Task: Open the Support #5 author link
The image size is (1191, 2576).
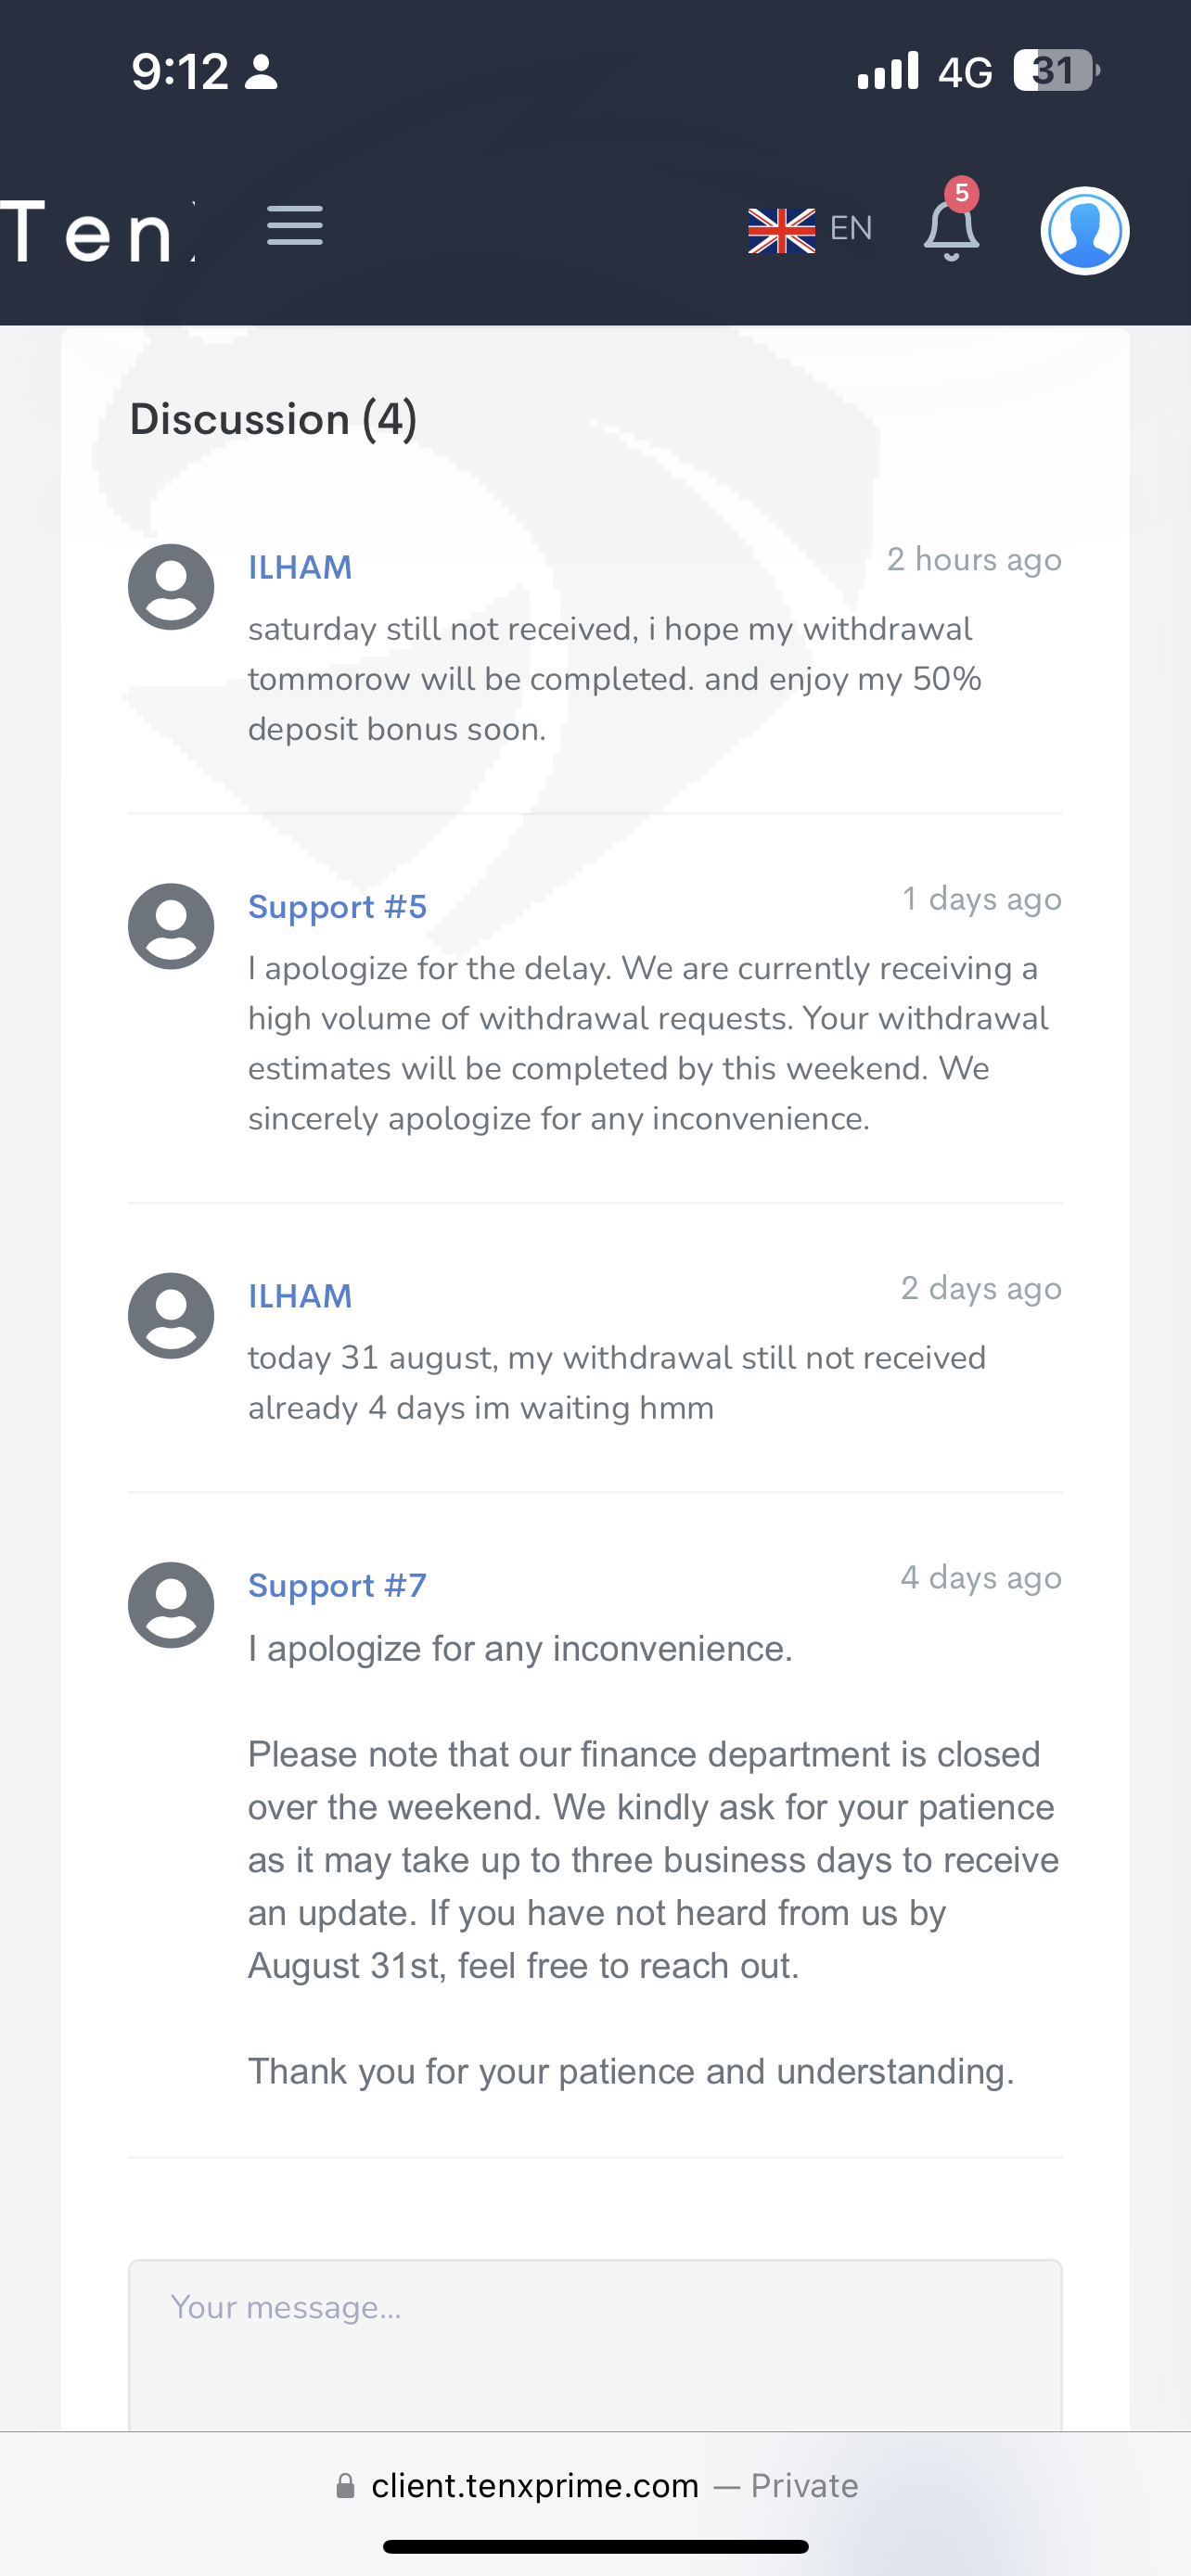Action: (x=337, y=907)
